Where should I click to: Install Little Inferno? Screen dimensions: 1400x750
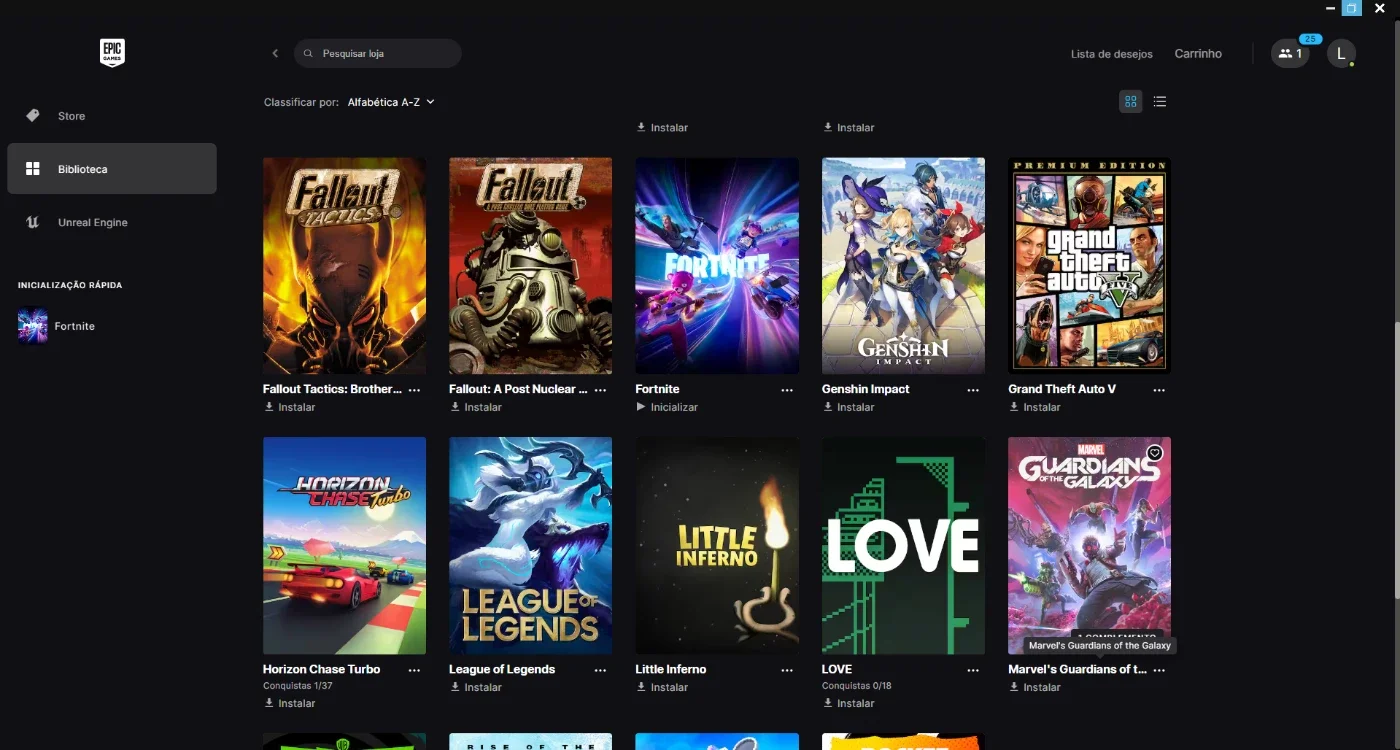click(x=662, y=687)
